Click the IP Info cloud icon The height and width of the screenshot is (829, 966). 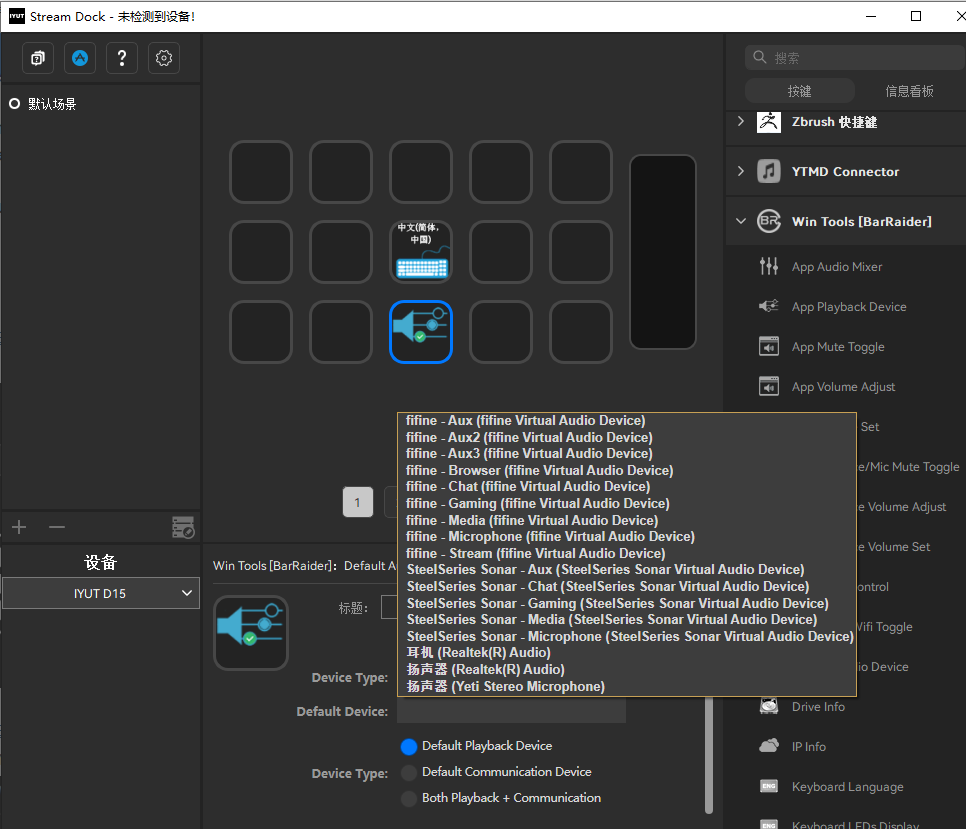pyautogui.click(x=769, y=746)
